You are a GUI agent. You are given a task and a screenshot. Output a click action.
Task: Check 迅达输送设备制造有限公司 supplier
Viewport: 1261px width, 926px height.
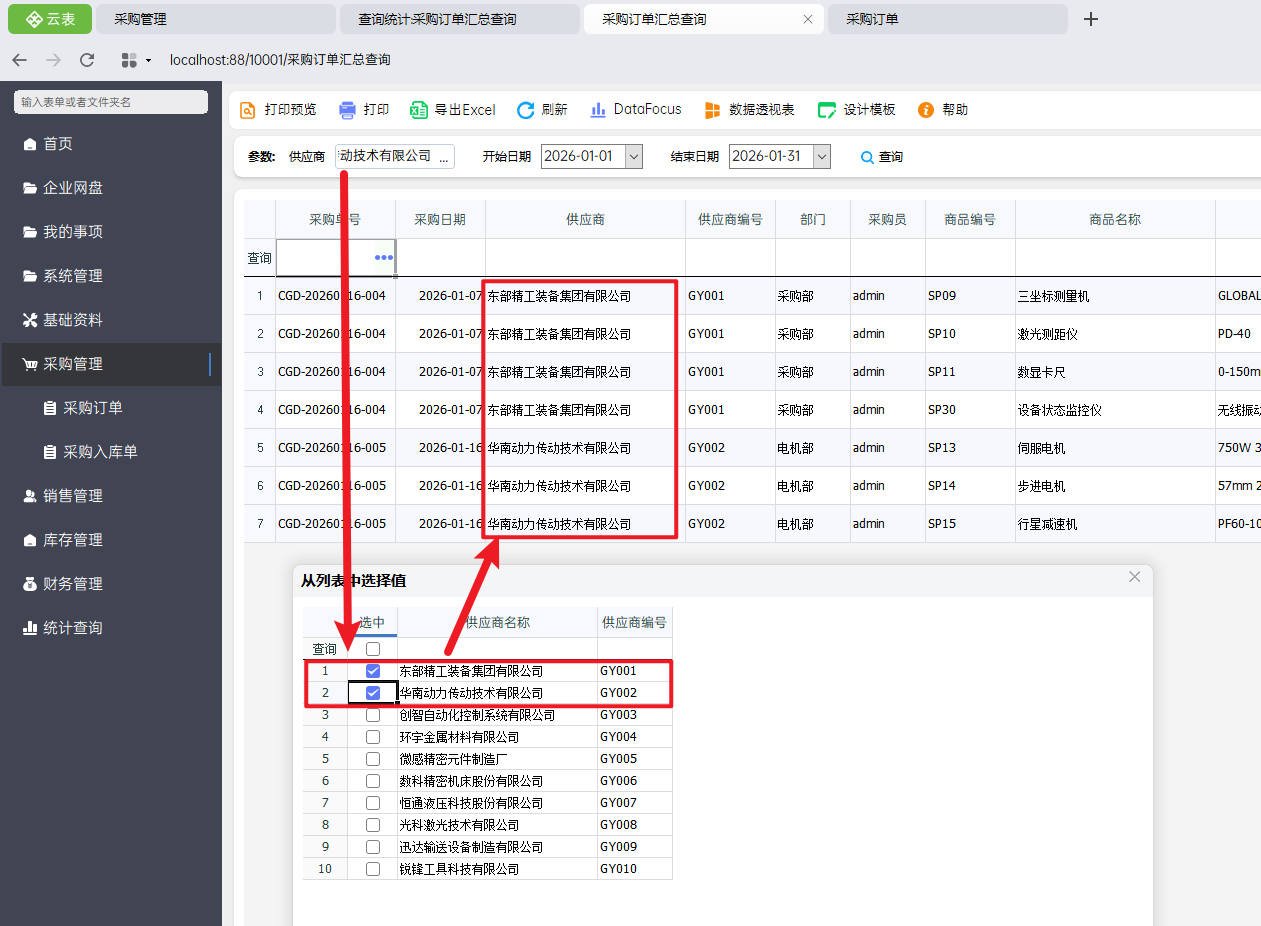click(373, 847)
